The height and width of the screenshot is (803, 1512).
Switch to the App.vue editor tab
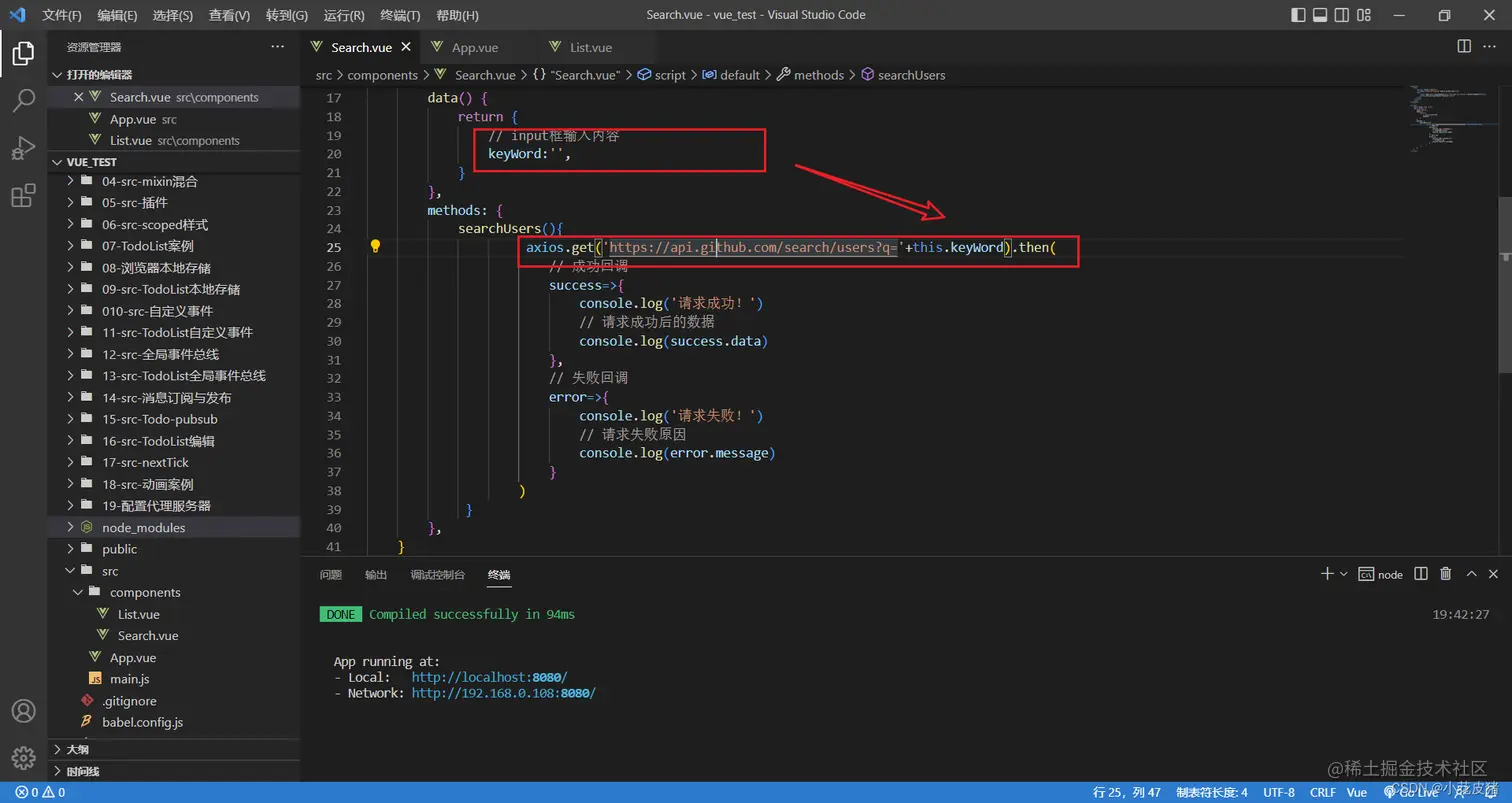[475, 47]
